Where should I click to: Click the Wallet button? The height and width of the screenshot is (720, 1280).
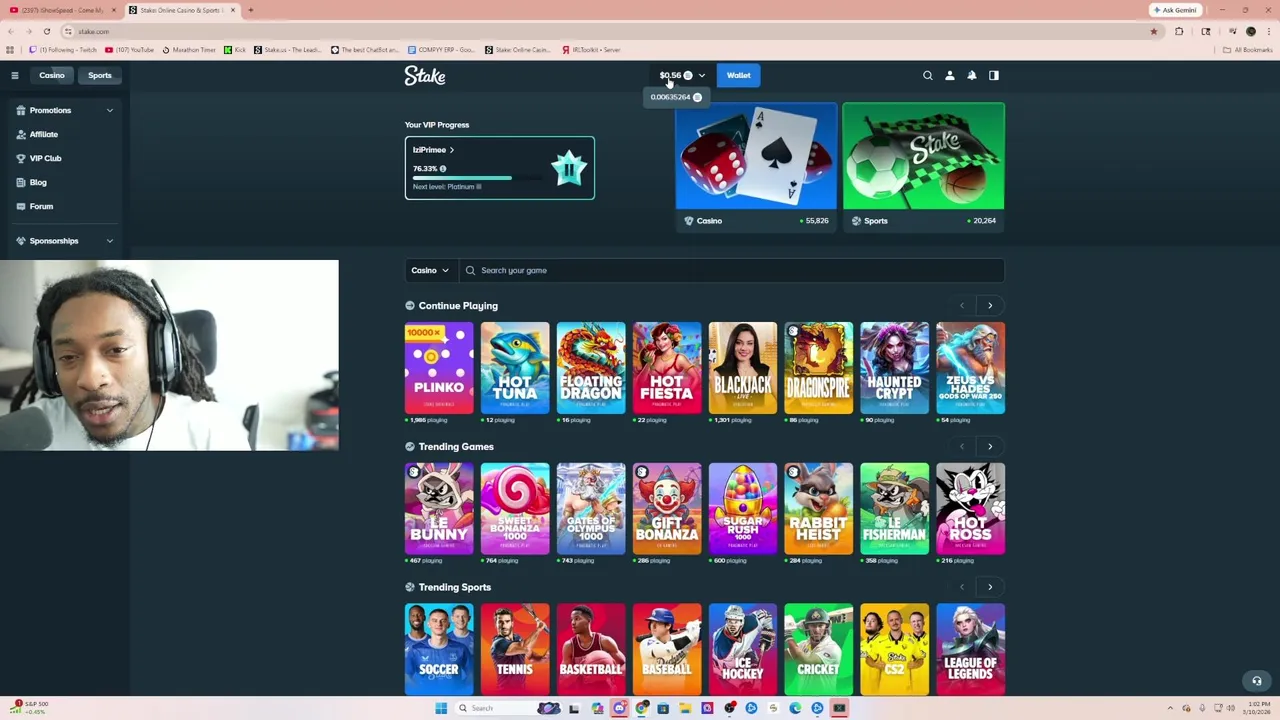pyautogui.click(x=738, y=75)
